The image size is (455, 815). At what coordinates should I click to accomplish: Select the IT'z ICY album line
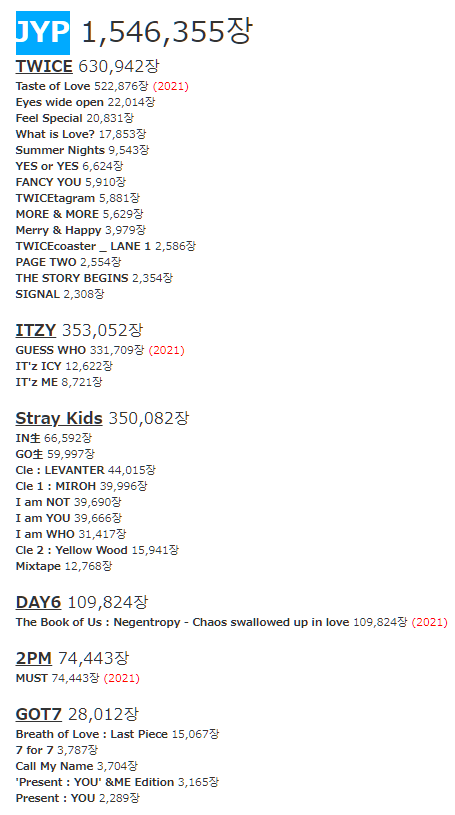tap(38, 366)
